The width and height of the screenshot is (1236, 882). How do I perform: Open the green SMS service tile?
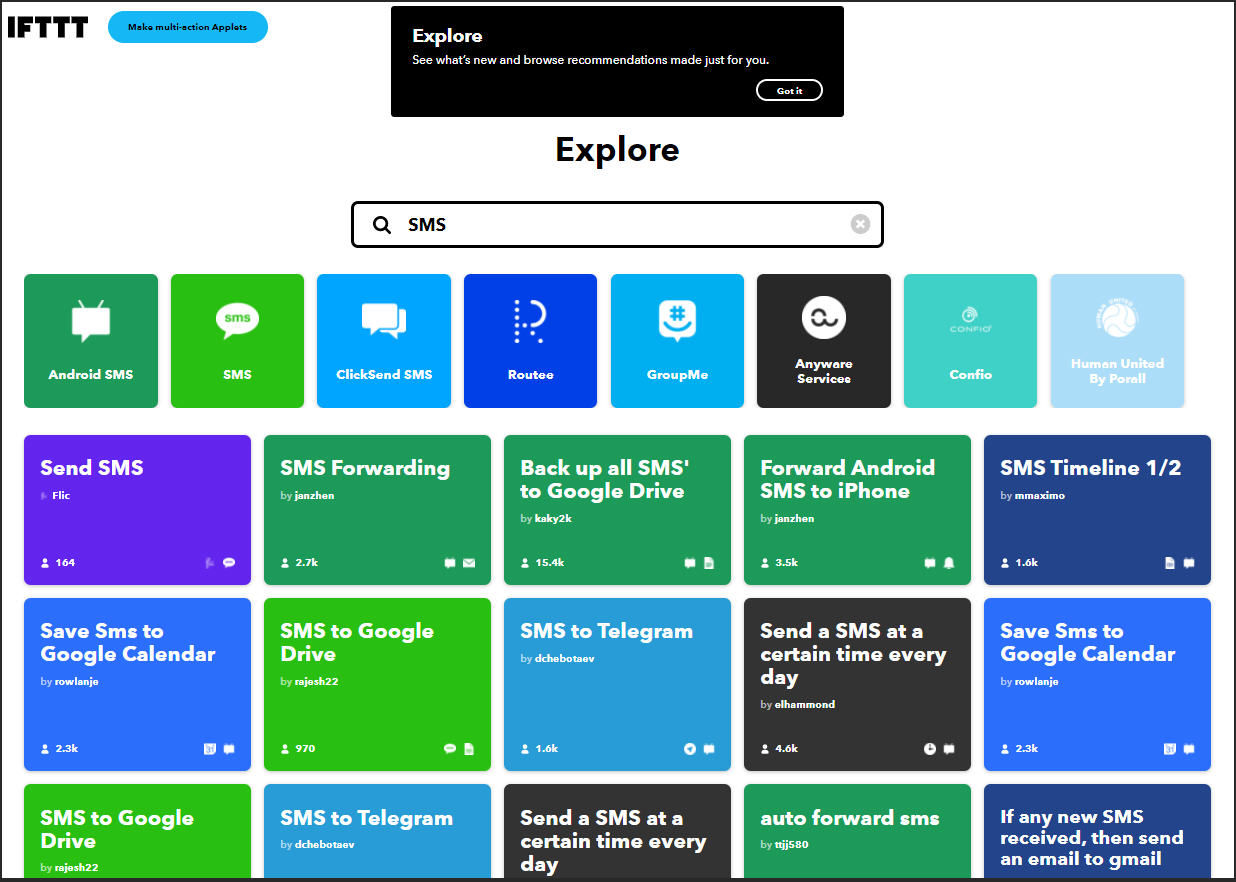tap(237, 341)
